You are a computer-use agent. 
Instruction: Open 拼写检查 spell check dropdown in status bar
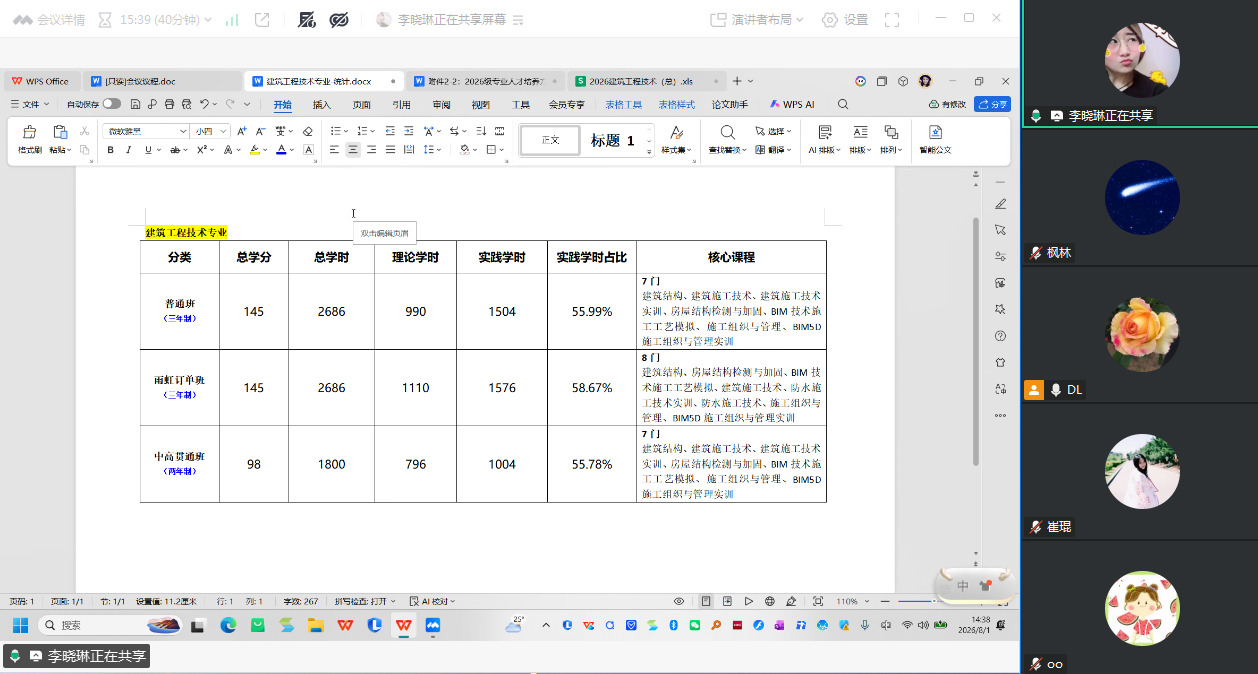[x=367, y=601]
